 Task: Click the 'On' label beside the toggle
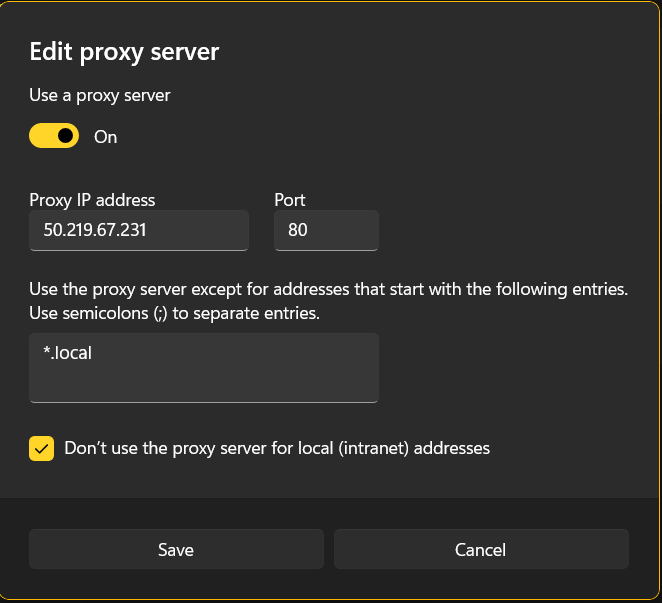(x=105, y=137)
